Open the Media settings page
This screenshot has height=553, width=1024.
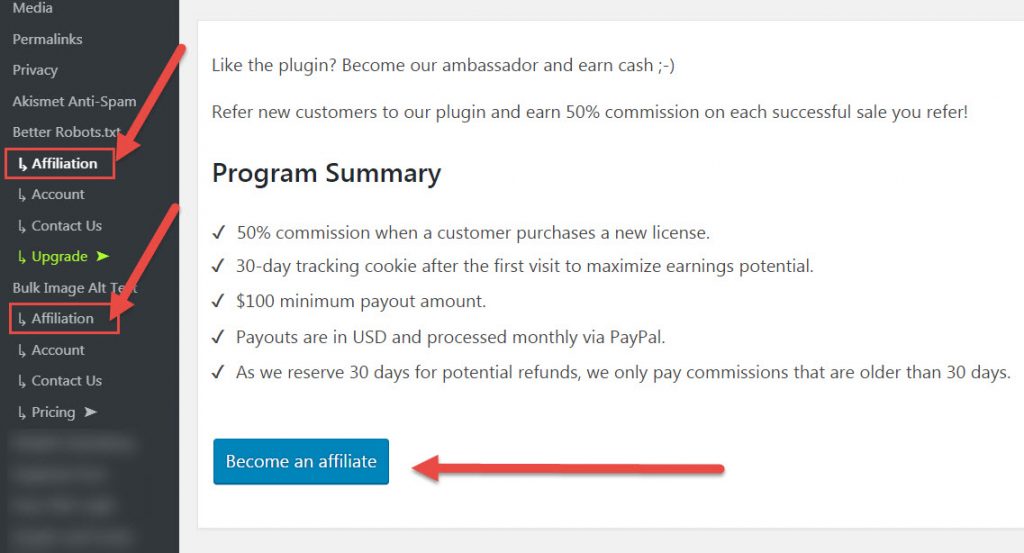[33, 8]
